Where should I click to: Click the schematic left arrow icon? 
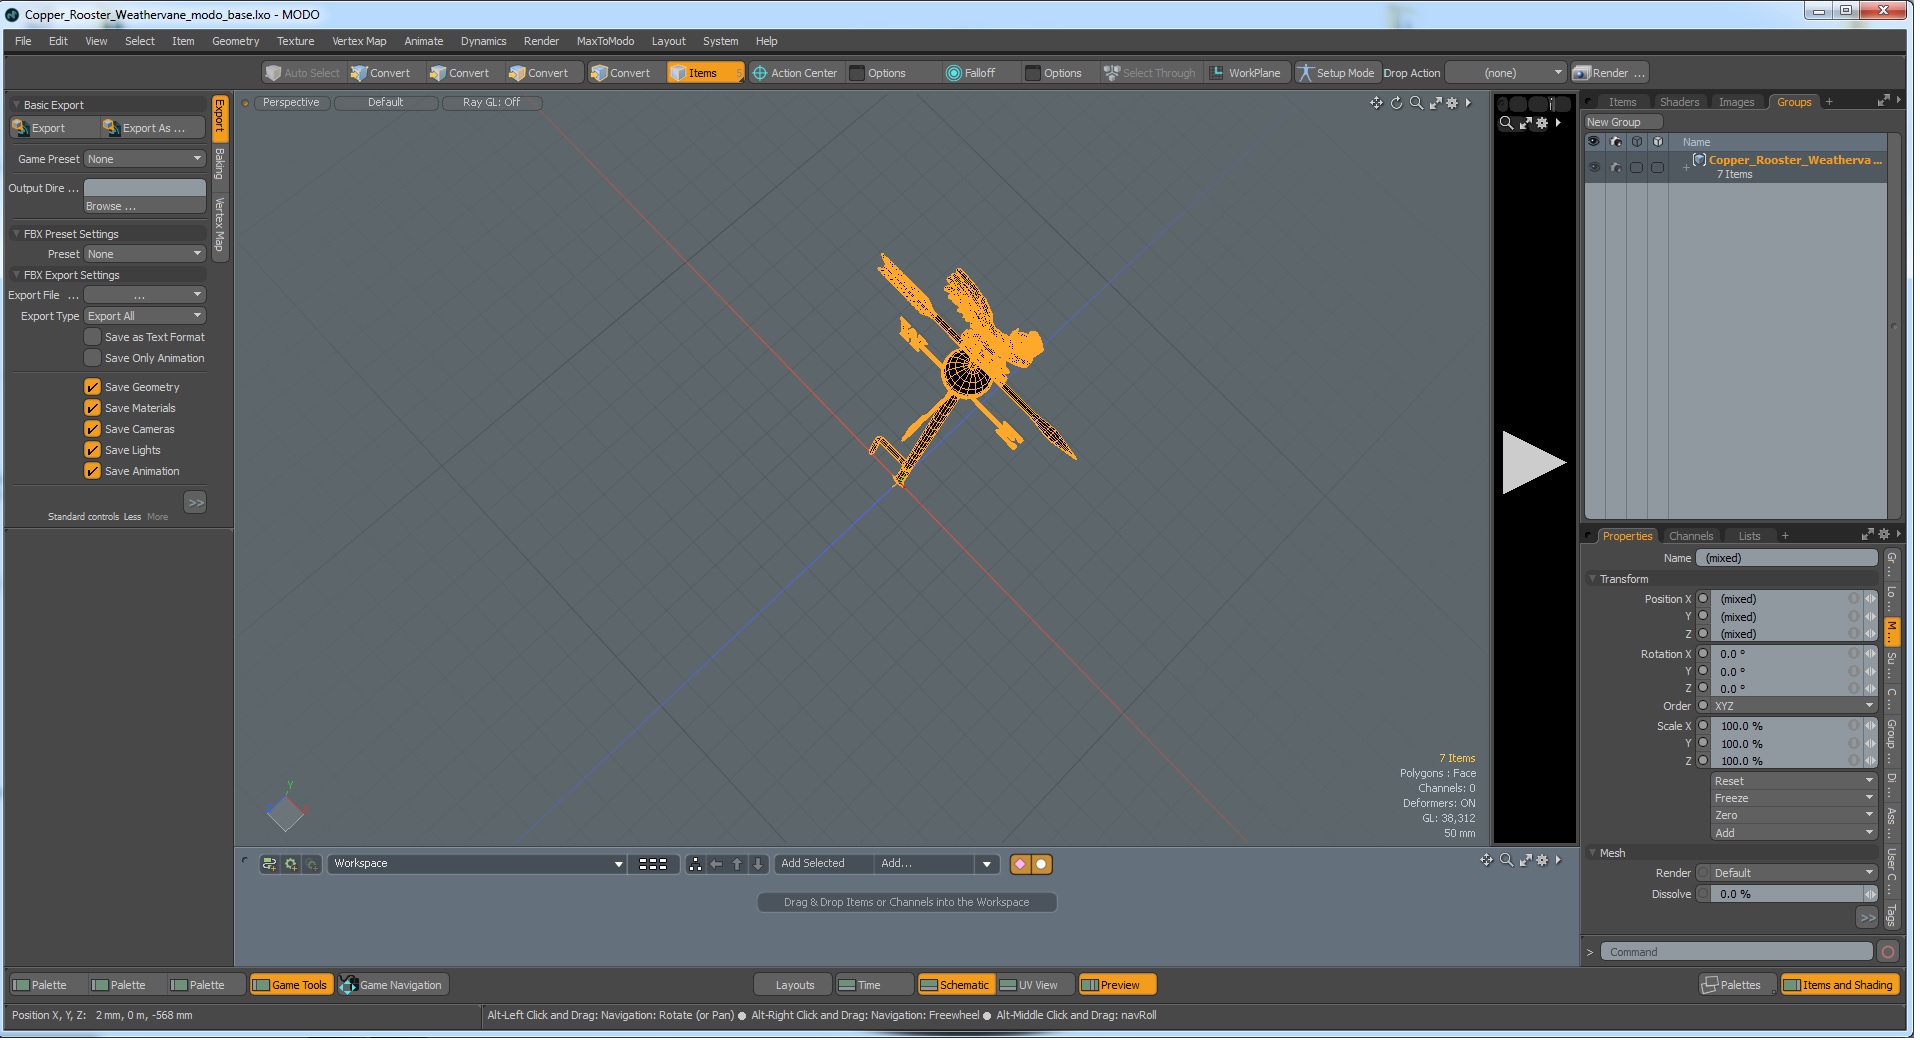(x=716, y=864)
